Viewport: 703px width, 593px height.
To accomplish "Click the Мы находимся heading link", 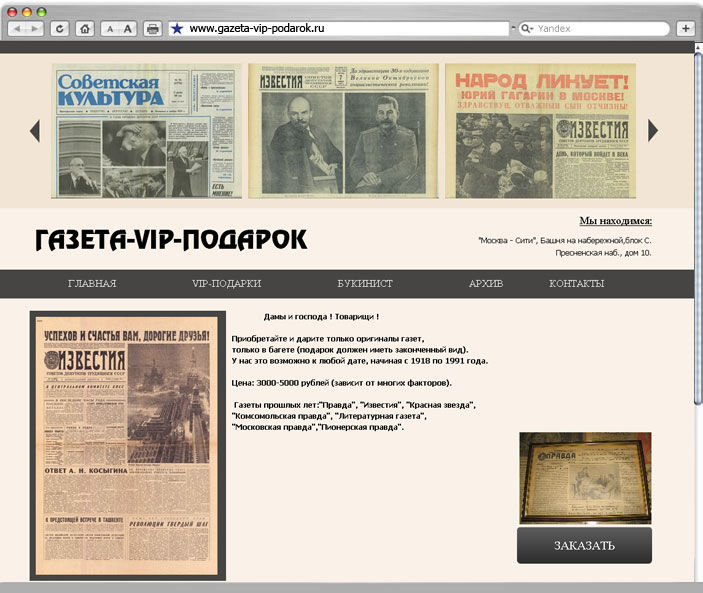I will [x=616, y=221].
